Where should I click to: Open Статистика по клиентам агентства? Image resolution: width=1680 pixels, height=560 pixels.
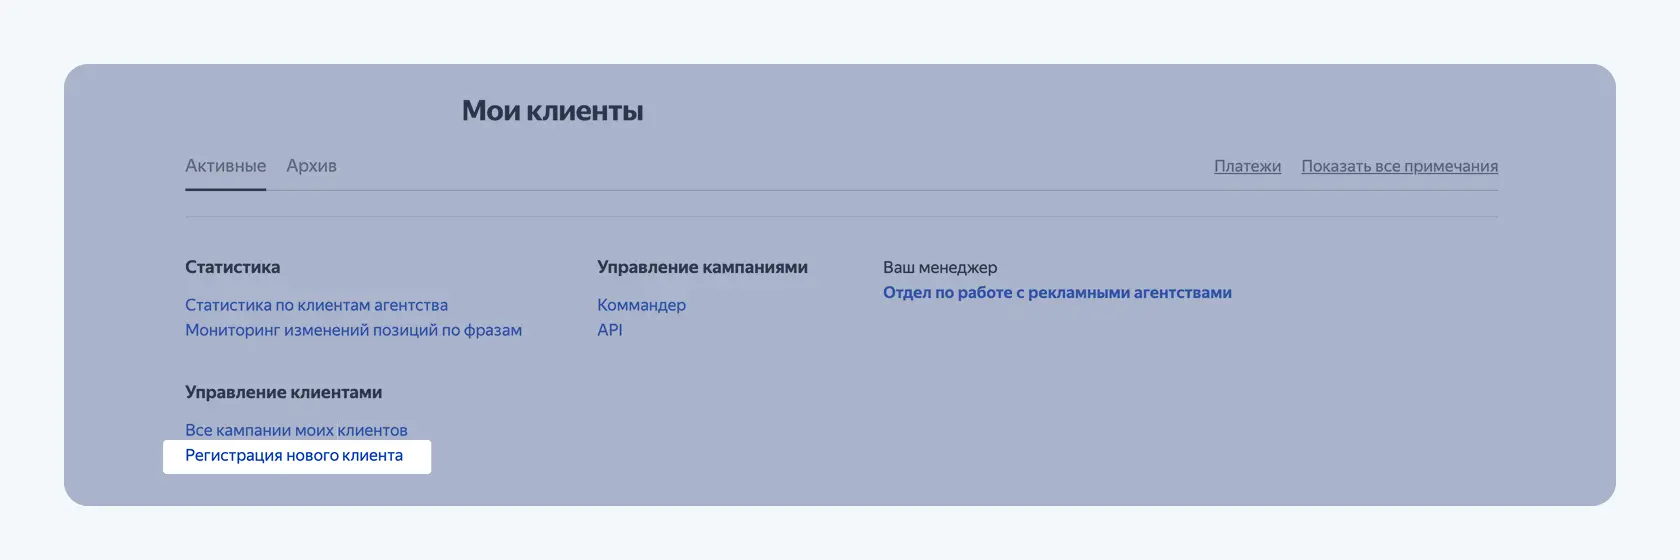[316, 305]
